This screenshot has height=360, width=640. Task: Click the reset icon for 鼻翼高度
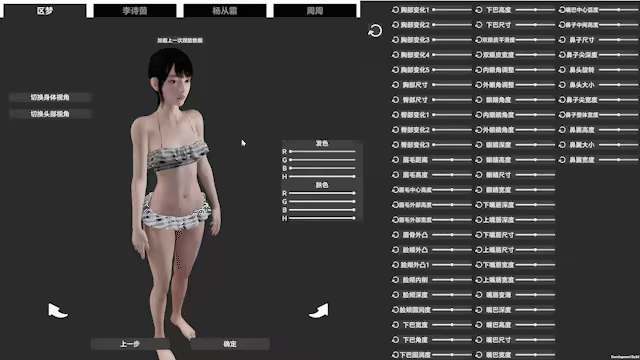(x=562, y=130)
